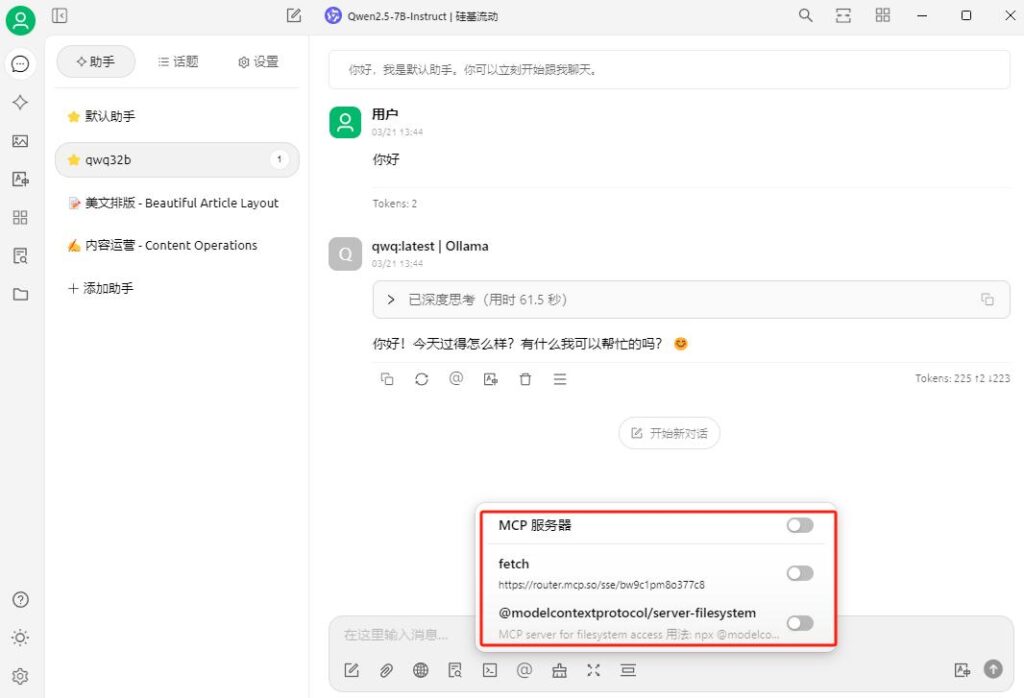Copy the assistant's reply message

(x=387, y=379)
